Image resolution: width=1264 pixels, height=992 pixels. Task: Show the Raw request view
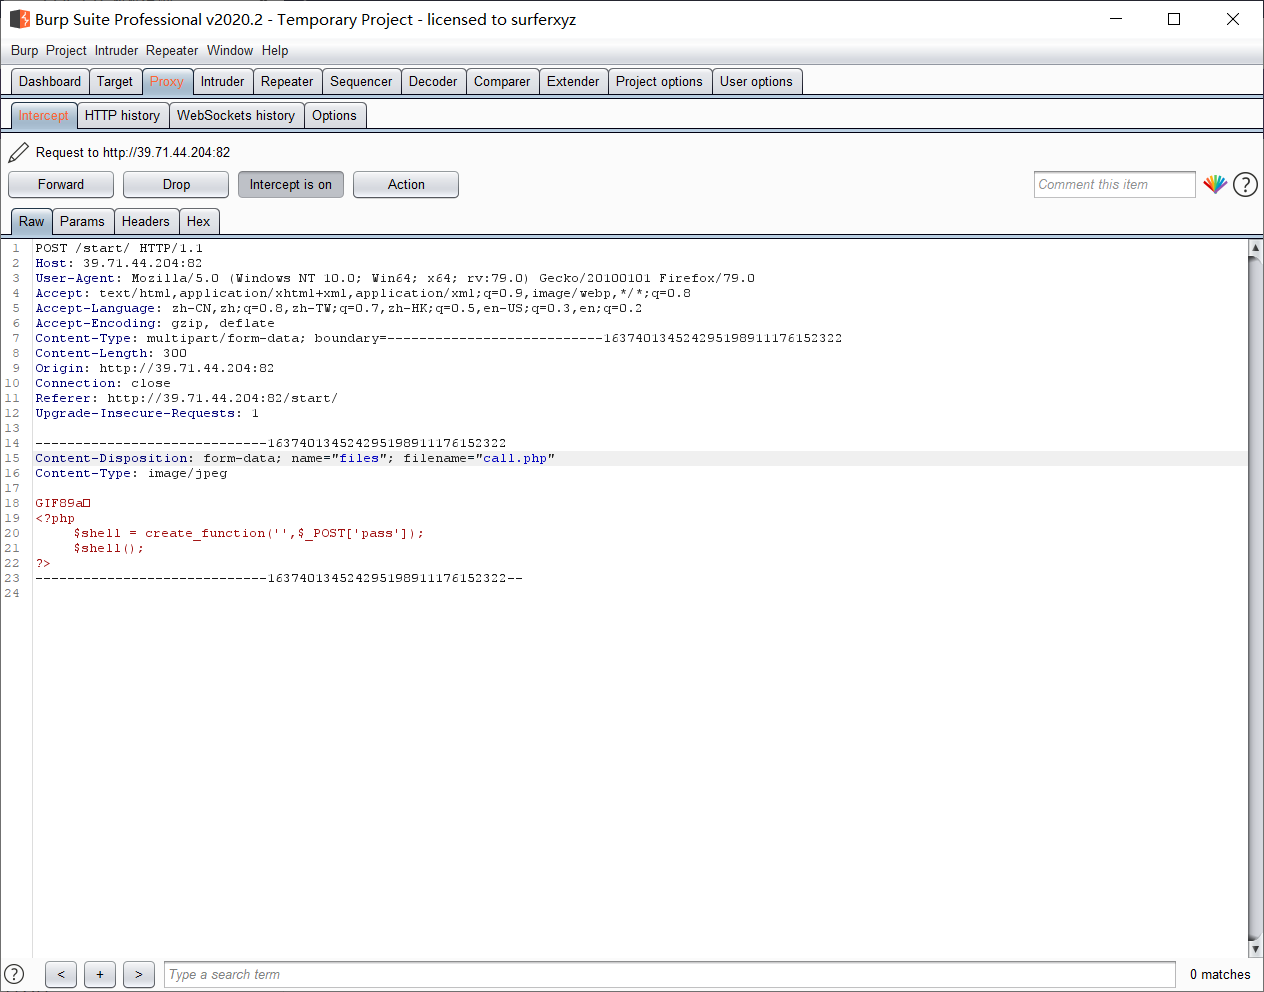[32, 222]
